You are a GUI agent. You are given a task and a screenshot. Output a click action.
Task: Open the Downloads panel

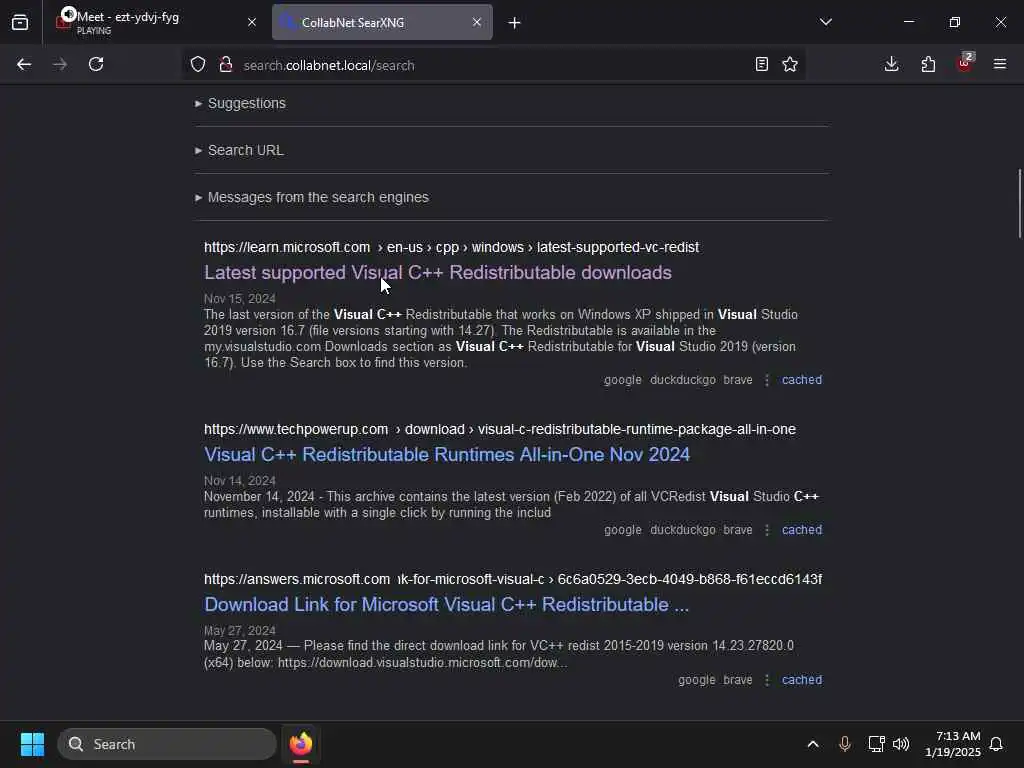[x=891, y=64]
